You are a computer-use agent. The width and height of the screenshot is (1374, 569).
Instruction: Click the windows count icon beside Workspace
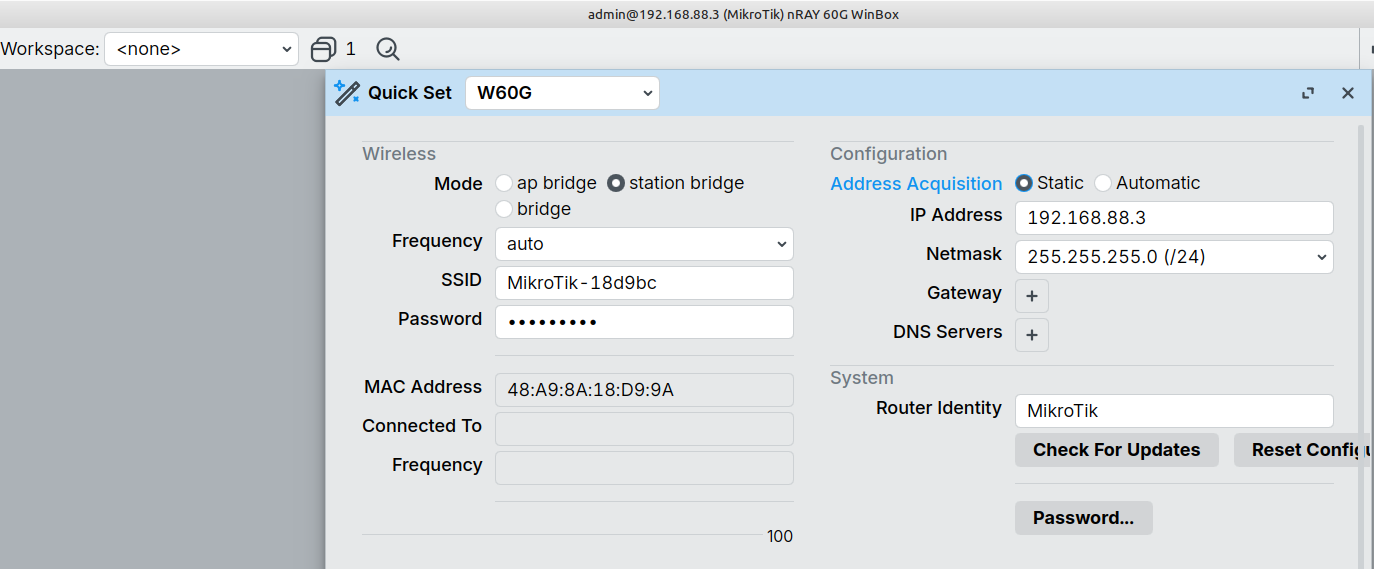[324, 49]
